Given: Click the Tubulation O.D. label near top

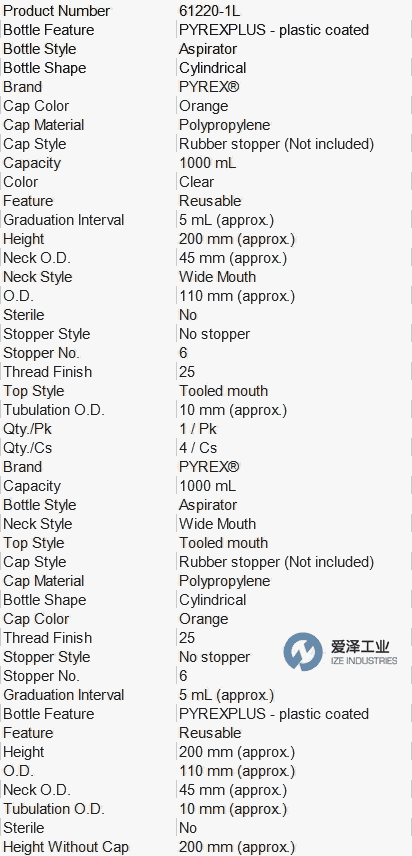Looking at the screenshot, I should point(54,410).
